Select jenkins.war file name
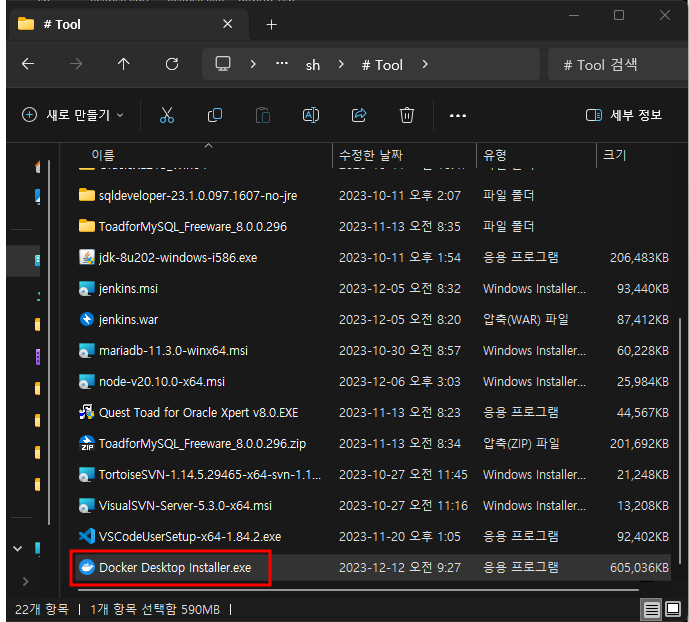Screen dimensions: 689x622 (128, 319)
